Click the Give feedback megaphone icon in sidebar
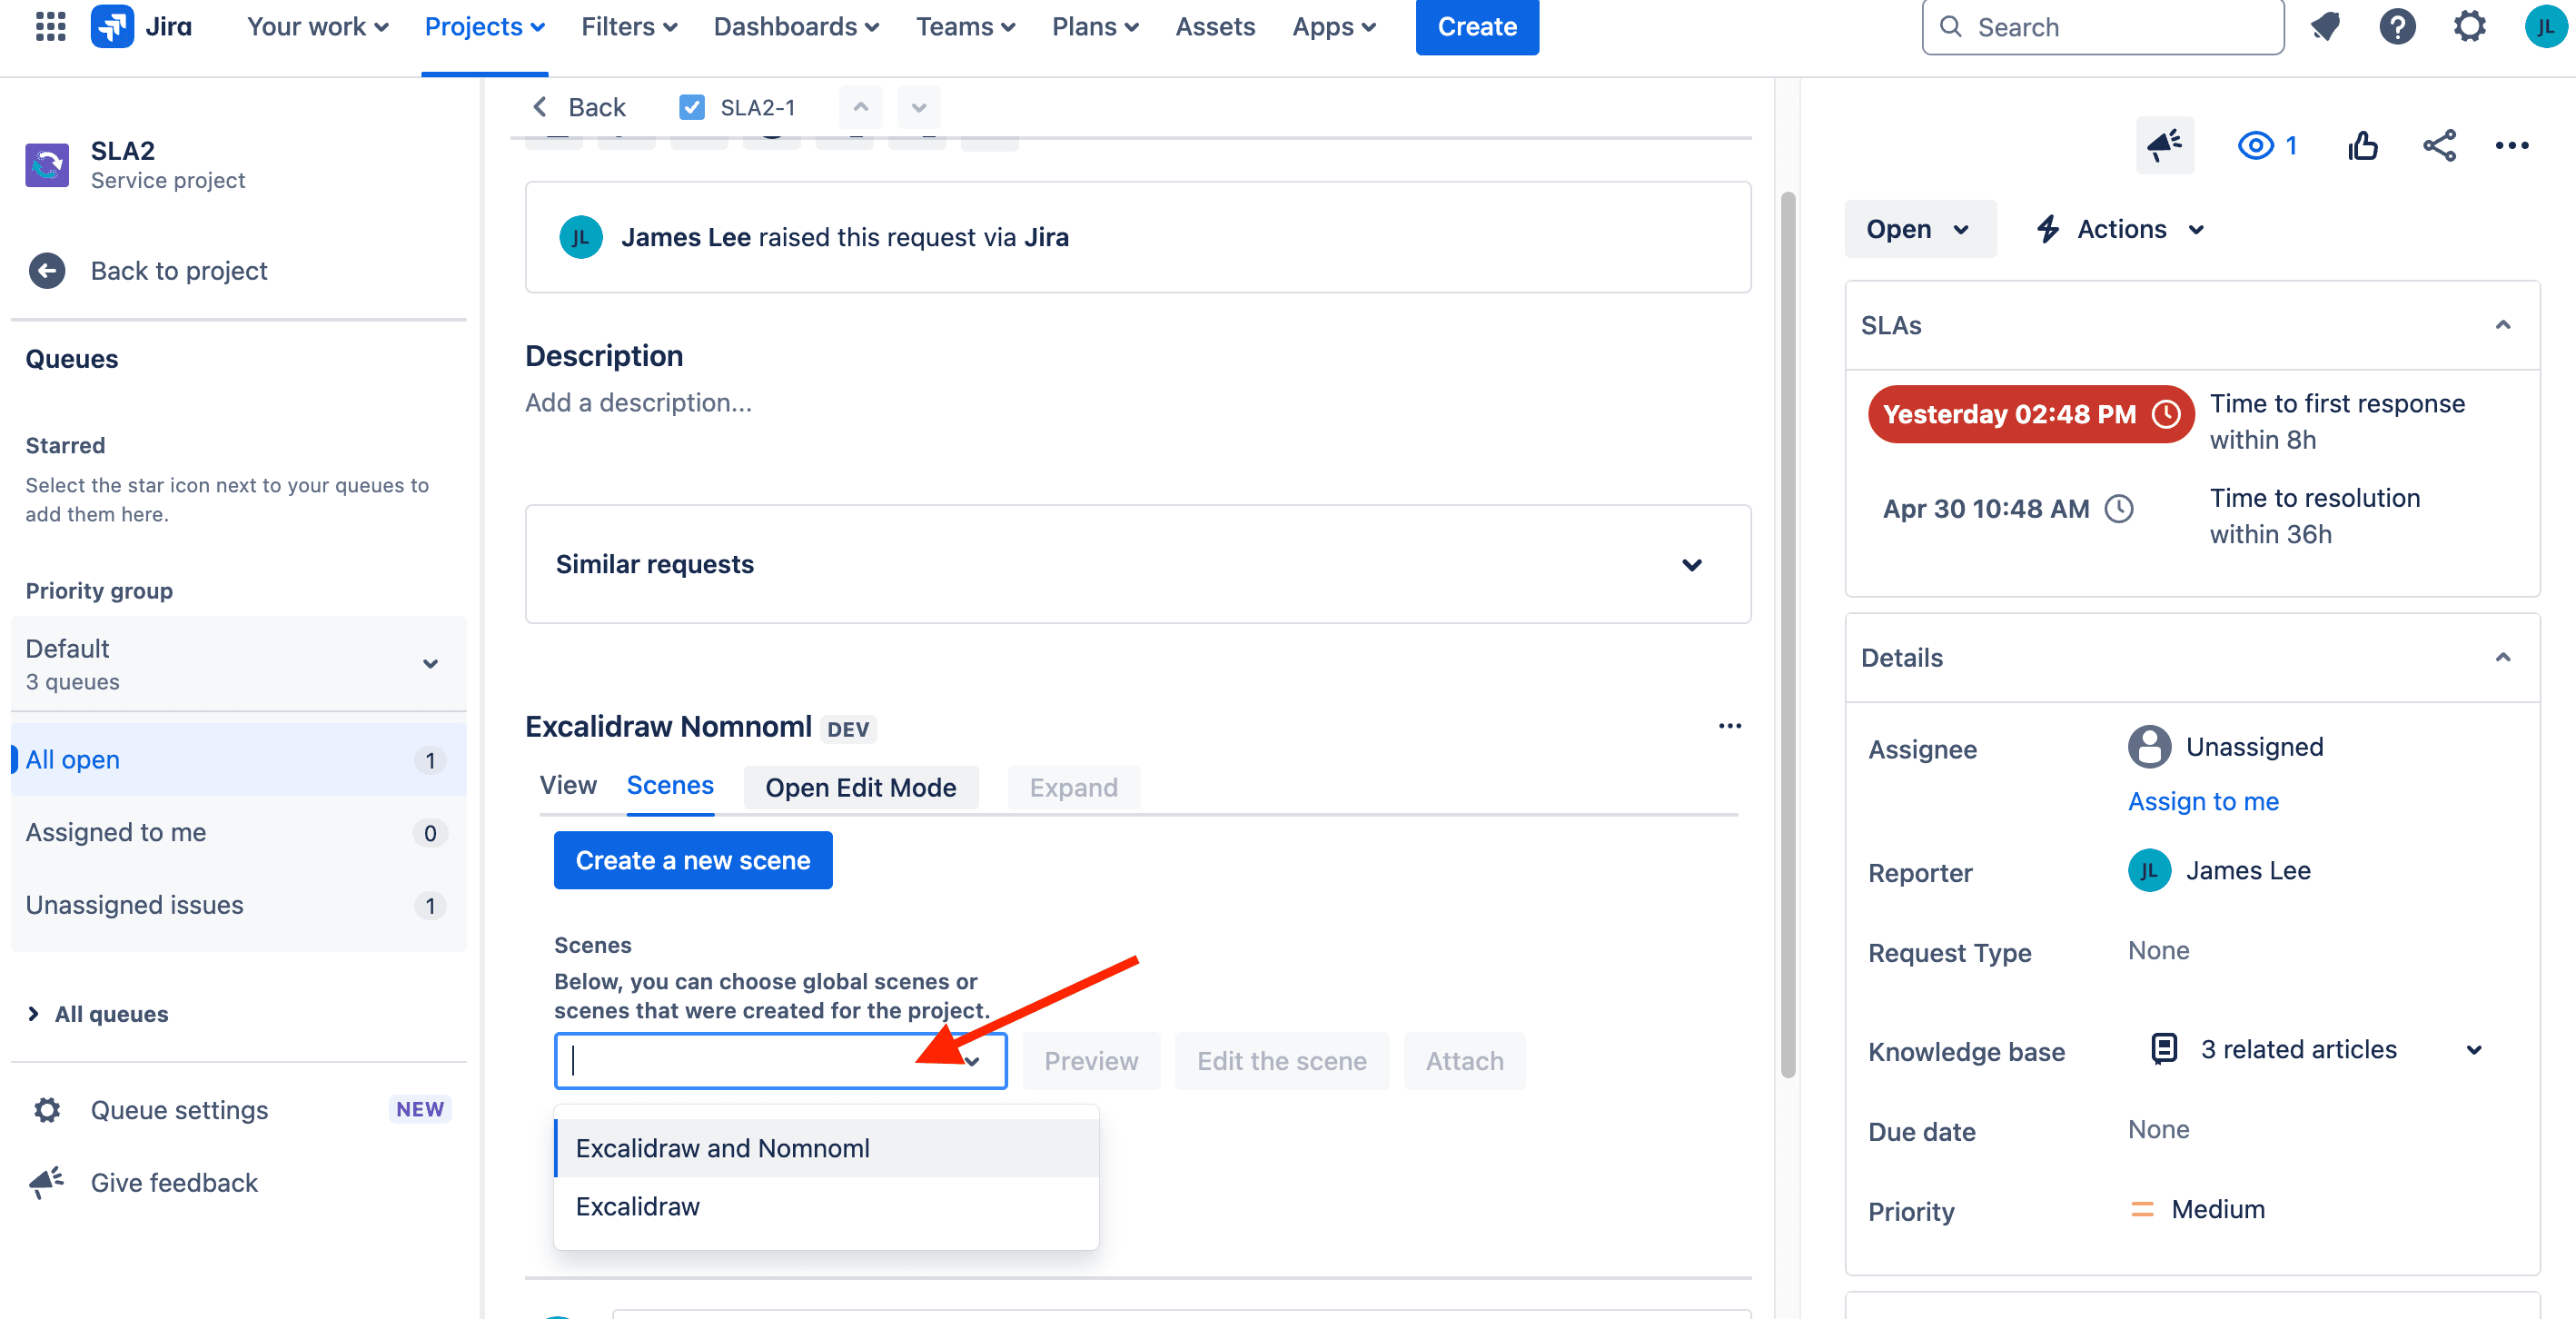The height and width of the screenshot is (1319, 2576). point(47,1182)
